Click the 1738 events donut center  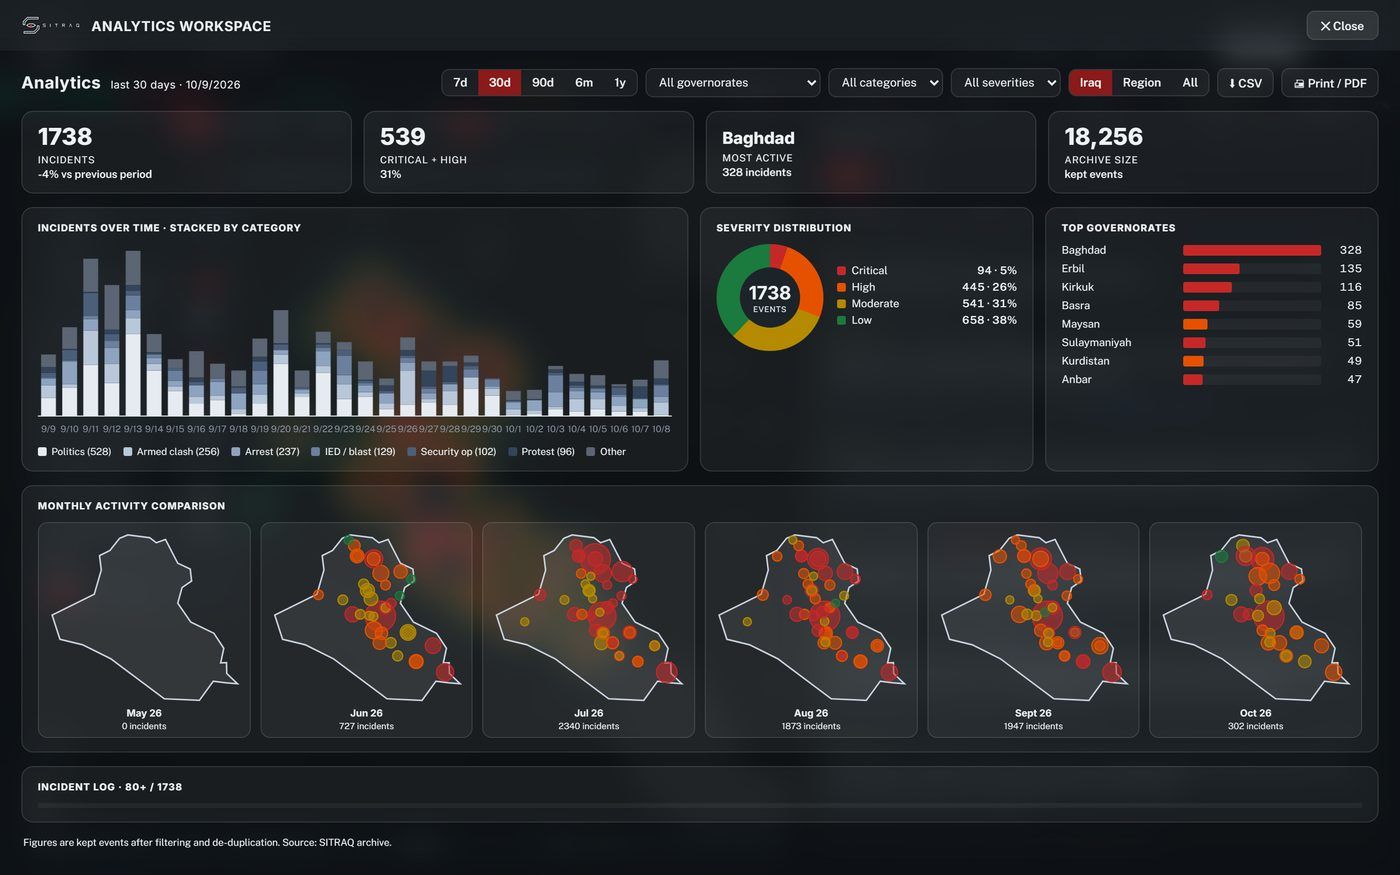770,297
